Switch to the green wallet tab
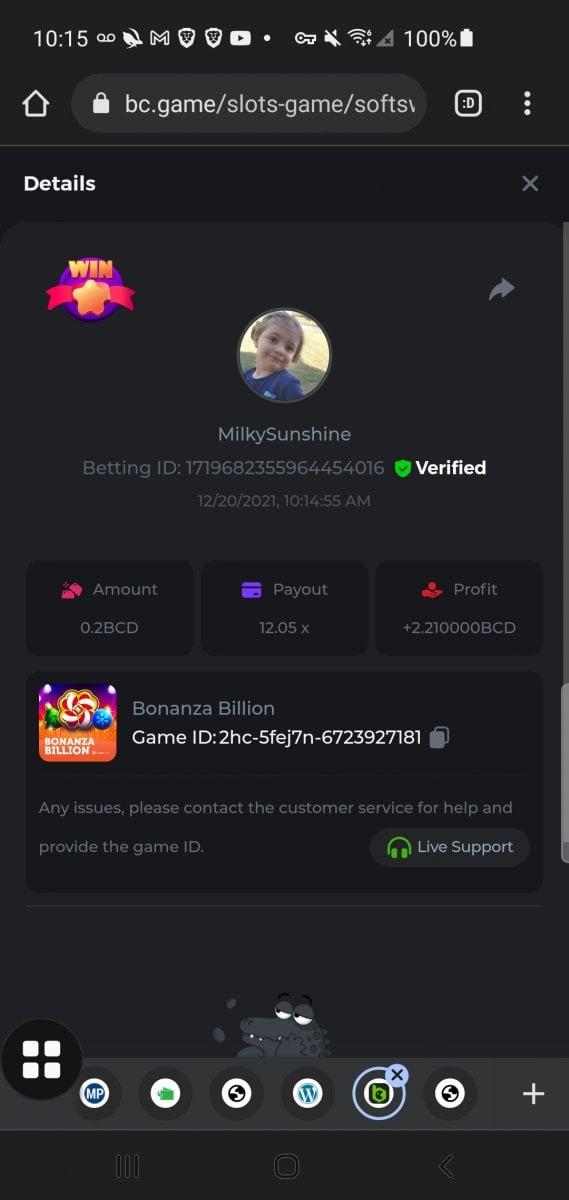569x1200 pixels. pyautogui.click(x=166, y=1094)
